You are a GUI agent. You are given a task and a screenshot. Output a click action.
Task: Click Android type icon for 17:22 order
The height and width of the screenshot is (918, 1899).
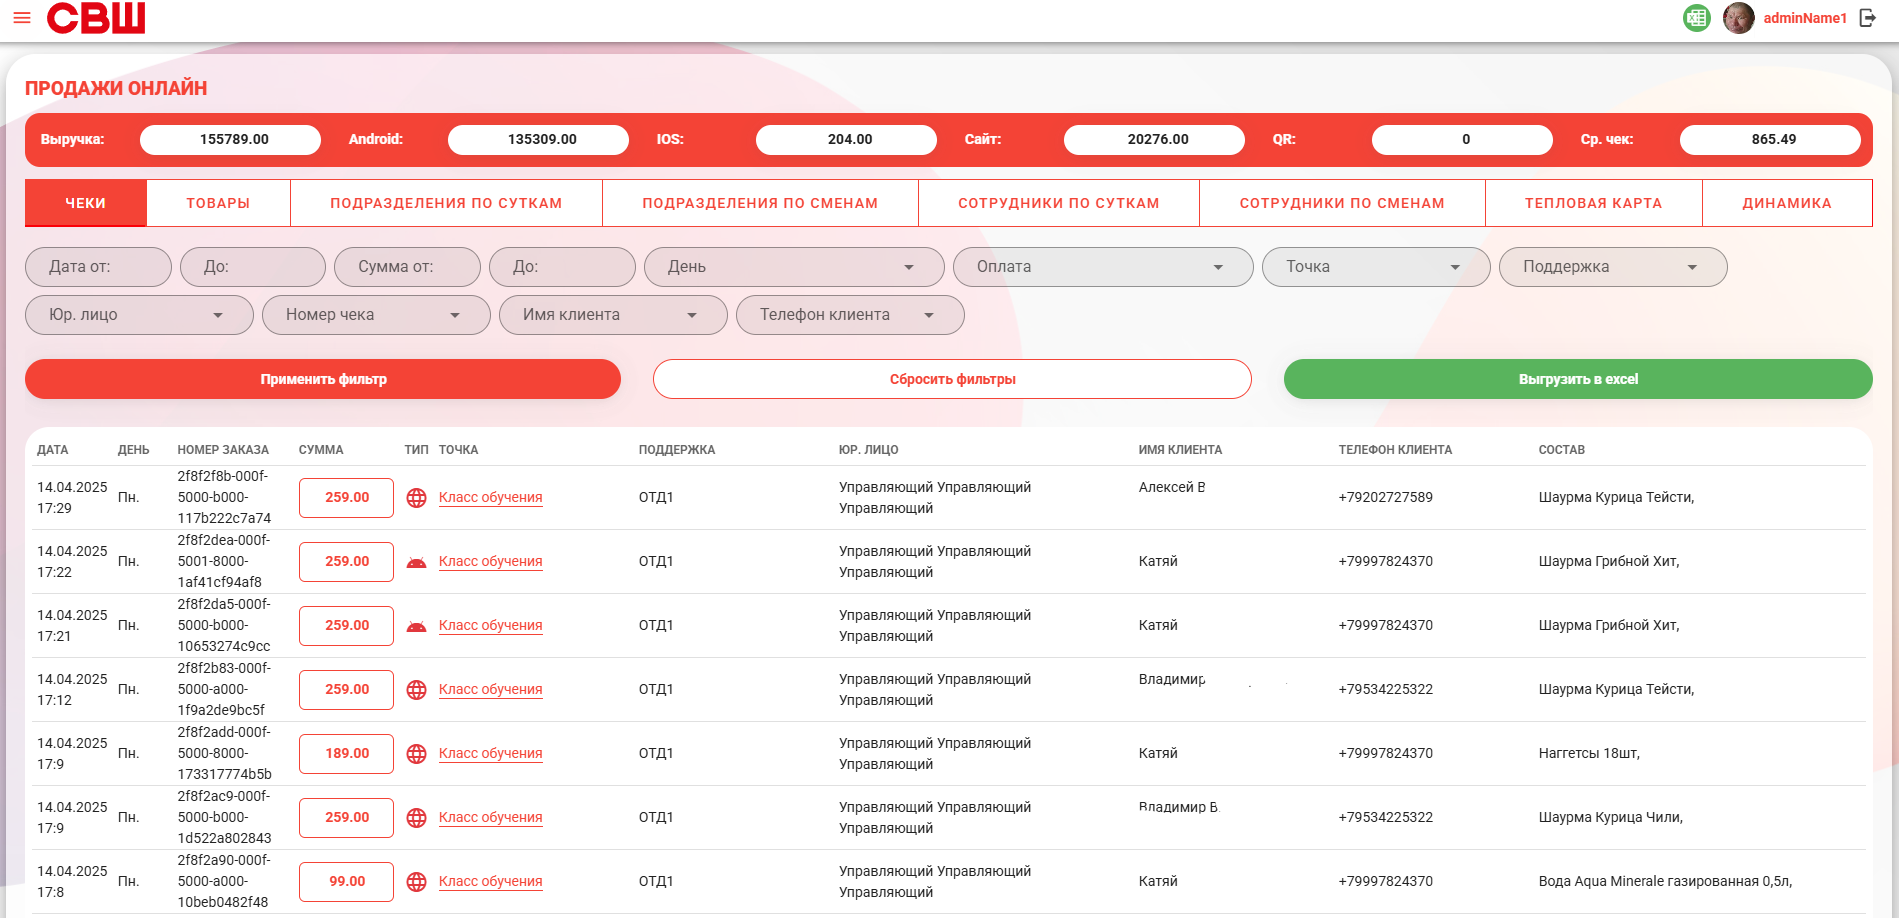point(417,562)
